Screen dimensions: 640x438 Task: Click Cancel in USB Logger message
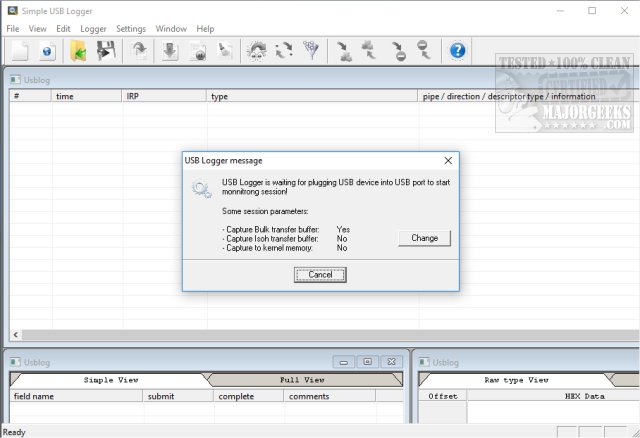coord(320,275)
